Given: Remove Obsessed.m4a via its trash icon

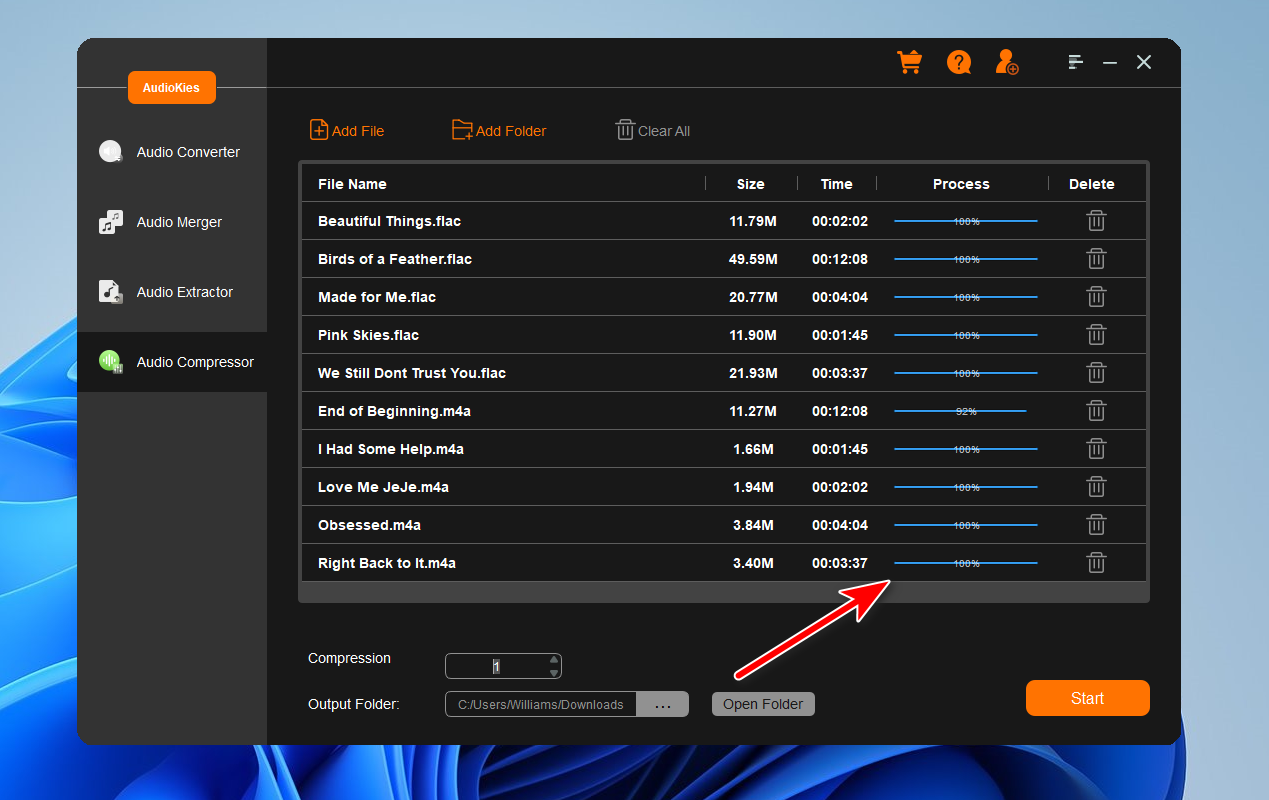Looking at the screenshot, I should pyautogui.click(x=1096, y=525).
